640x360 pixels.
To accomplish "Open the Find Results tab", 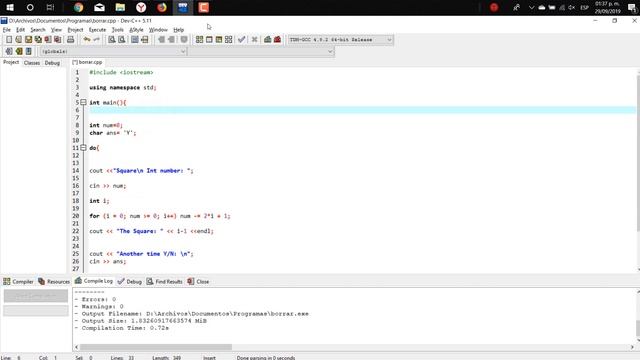I will [x=164, y=282].
